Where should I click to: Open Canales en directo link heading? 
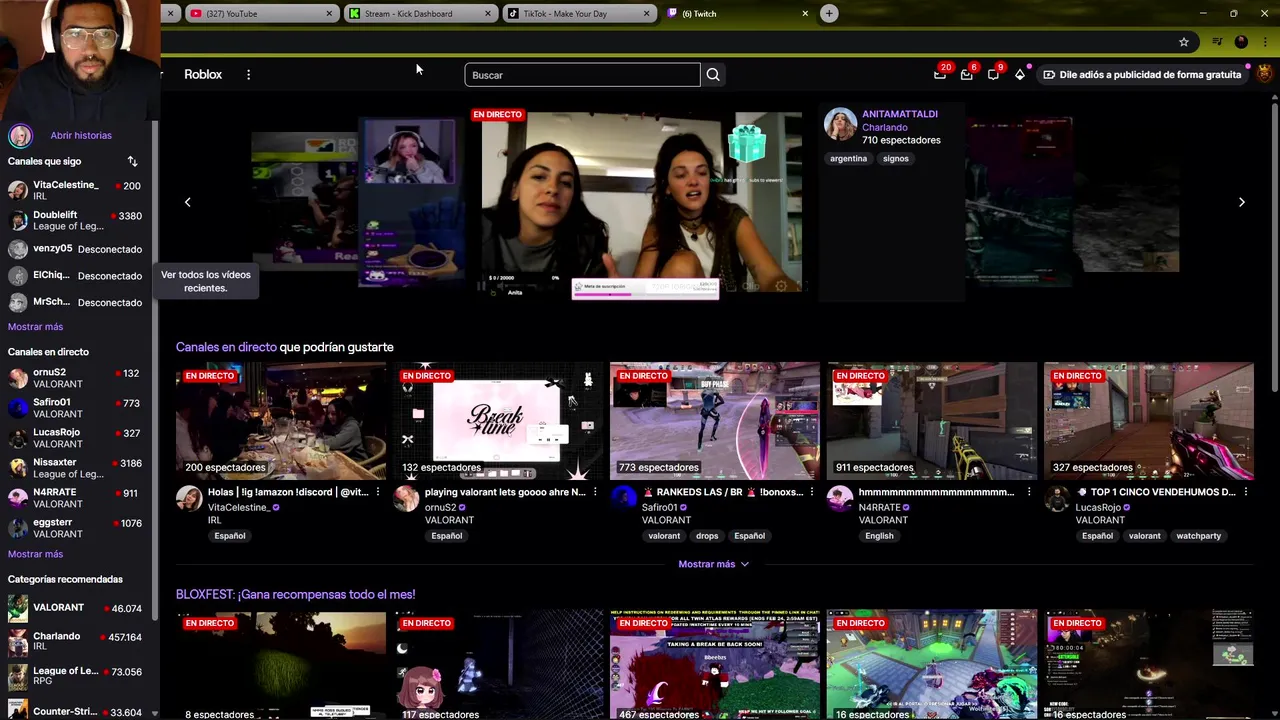226,347
